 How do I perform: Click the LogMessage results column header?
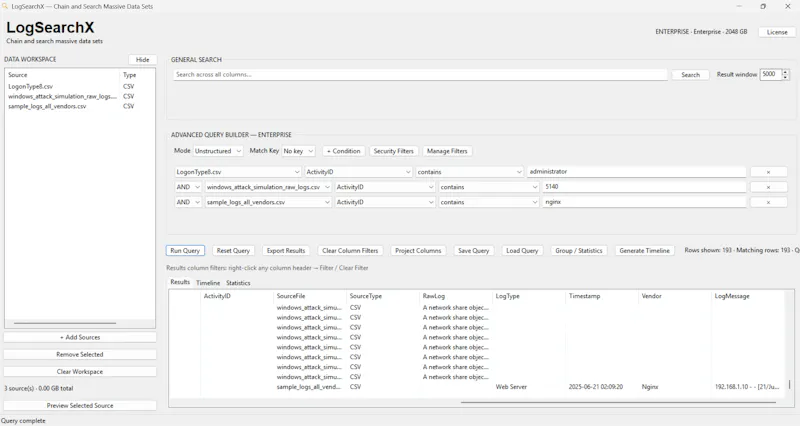coord(750,296)
